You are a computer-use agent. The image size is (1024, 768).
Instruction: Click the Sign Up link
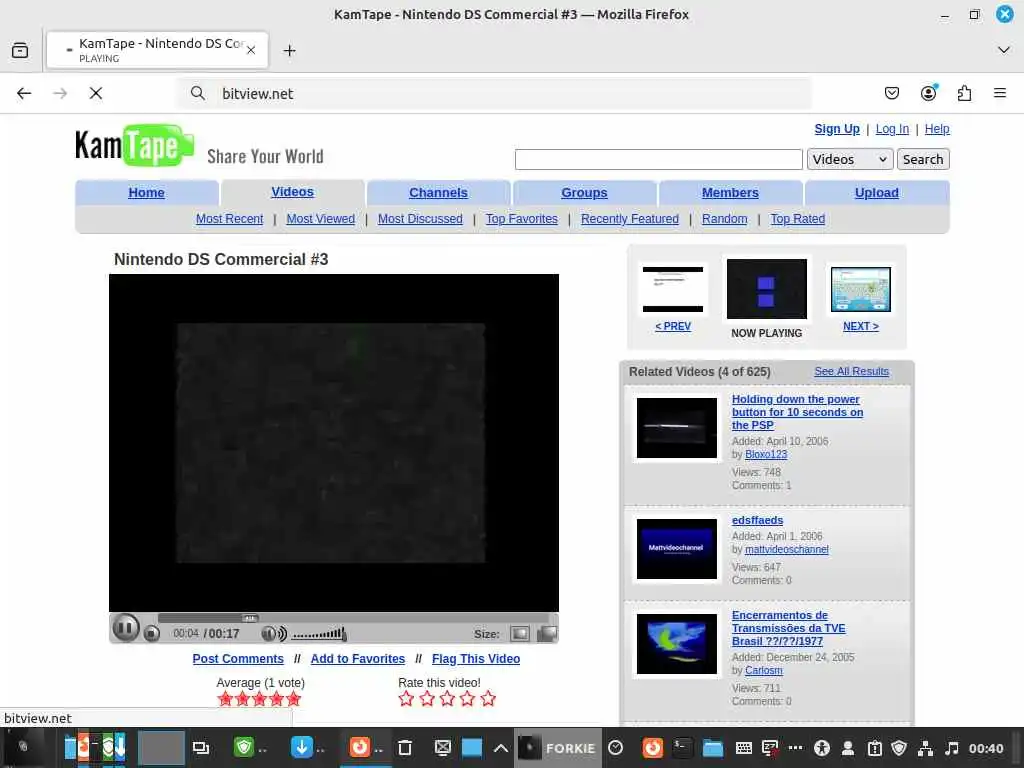pos(837,129)
